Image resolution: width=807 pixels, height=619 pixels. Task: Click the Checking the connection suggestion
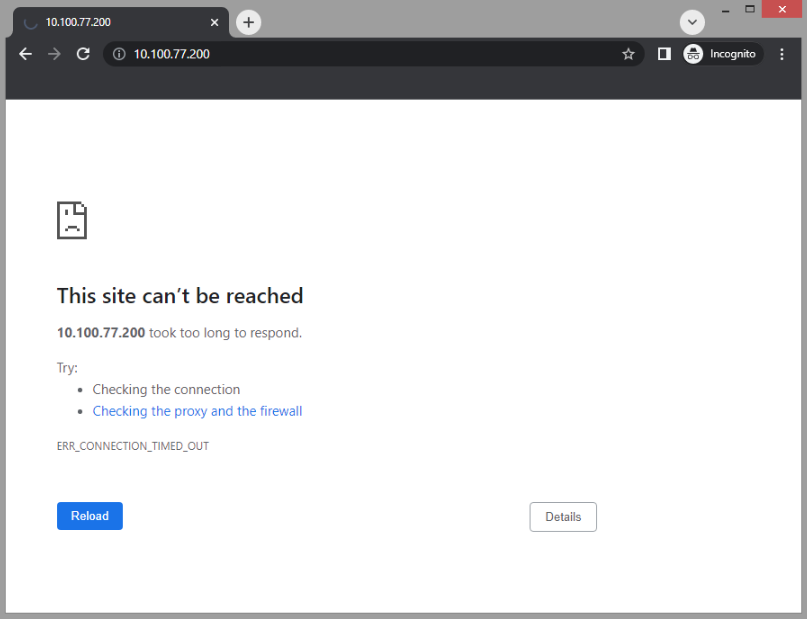(x=166, y=389)
